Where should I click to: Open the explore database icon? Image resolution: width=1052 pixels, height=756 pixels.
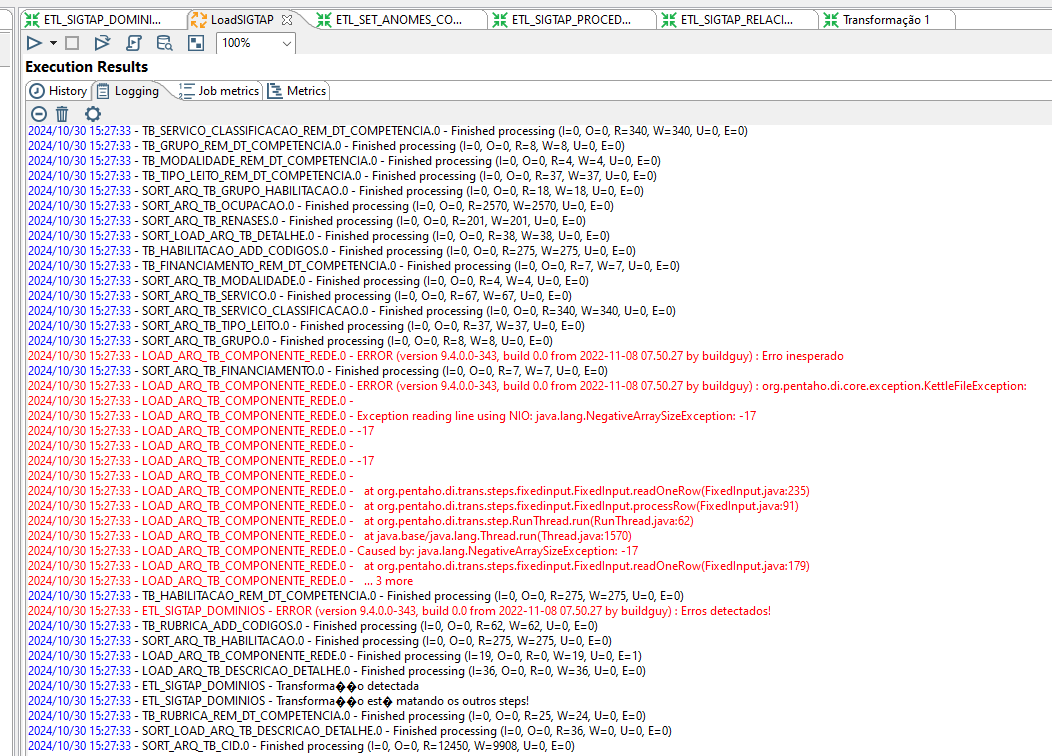pyautogui.click(x=164, y=43)
